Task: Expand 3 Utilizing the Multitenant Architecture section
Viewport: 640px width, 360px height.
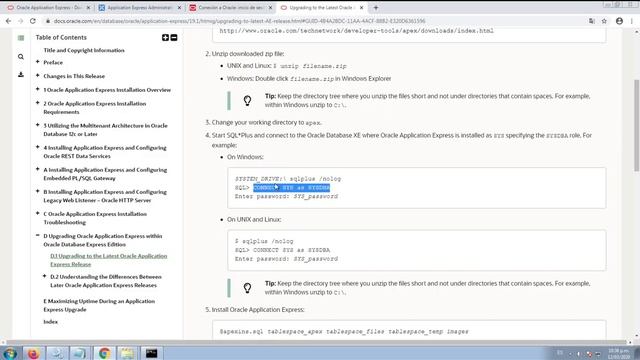Action: pos(38,125)
